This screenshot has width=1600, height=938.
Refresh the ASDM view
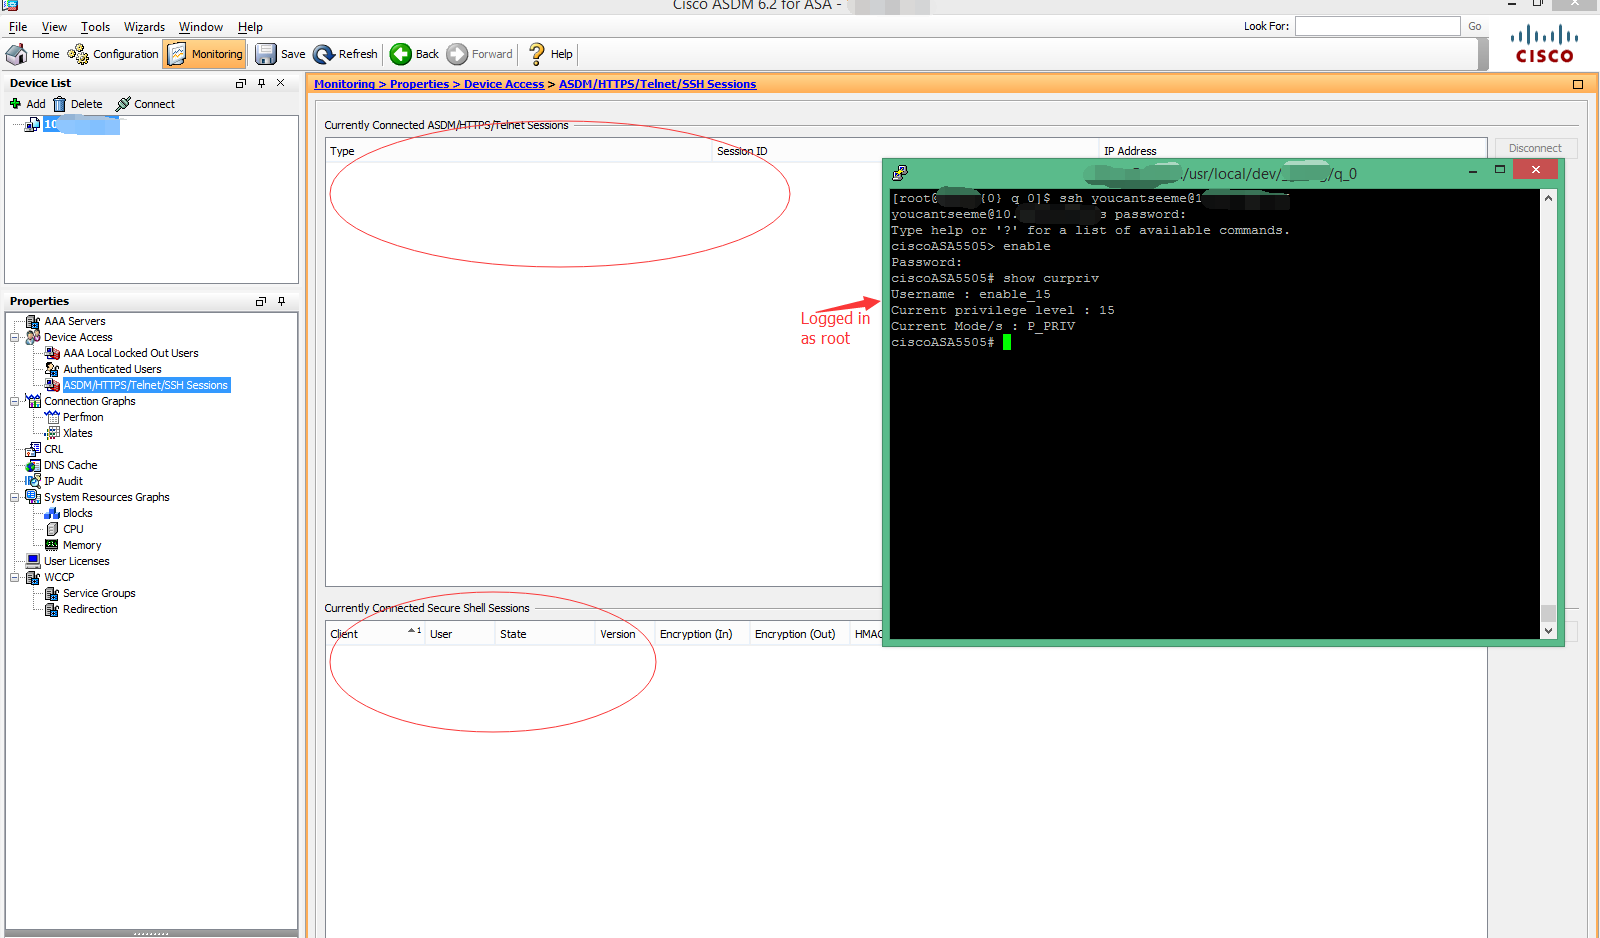click(345, 54)
